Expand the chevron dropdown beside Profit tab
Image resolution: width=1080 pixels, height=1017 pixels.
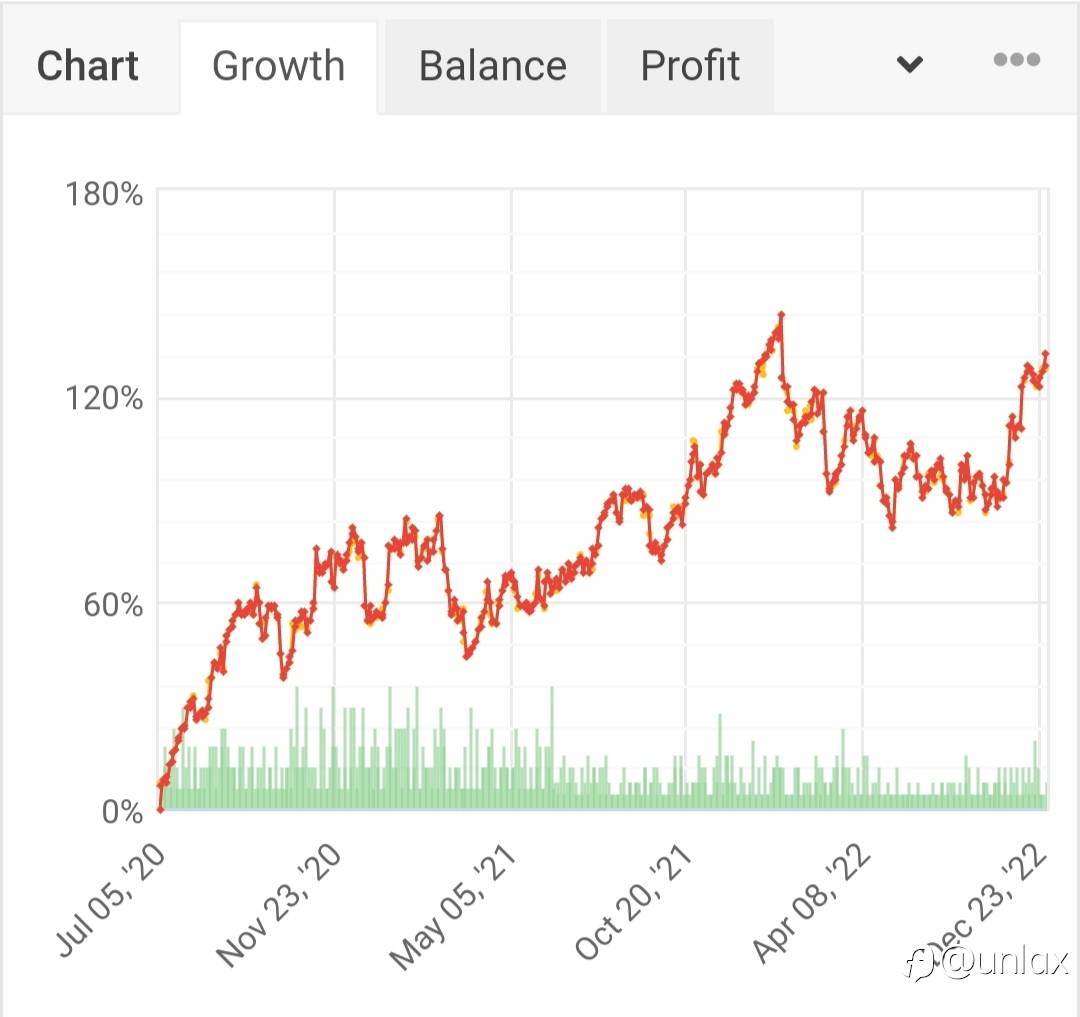pyautogui.click(x=909, y=66)
